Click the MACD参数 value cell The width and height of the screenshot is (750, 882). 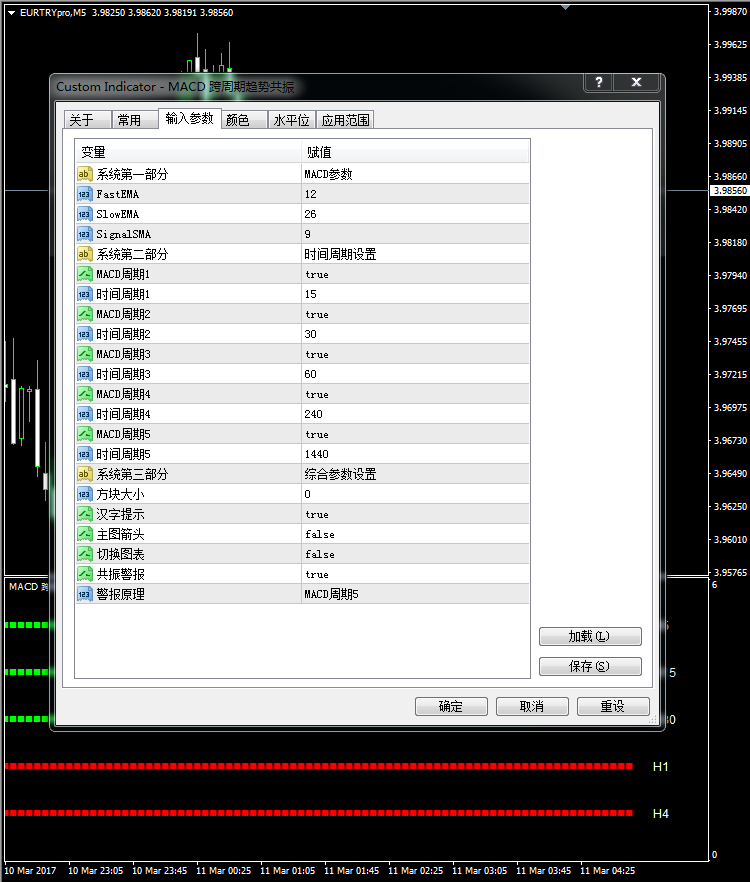point(415,174)
